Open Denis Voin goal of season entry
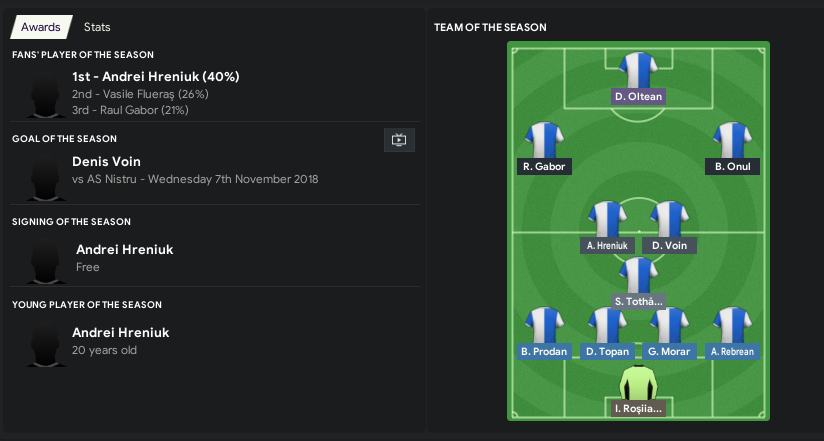 106,161
